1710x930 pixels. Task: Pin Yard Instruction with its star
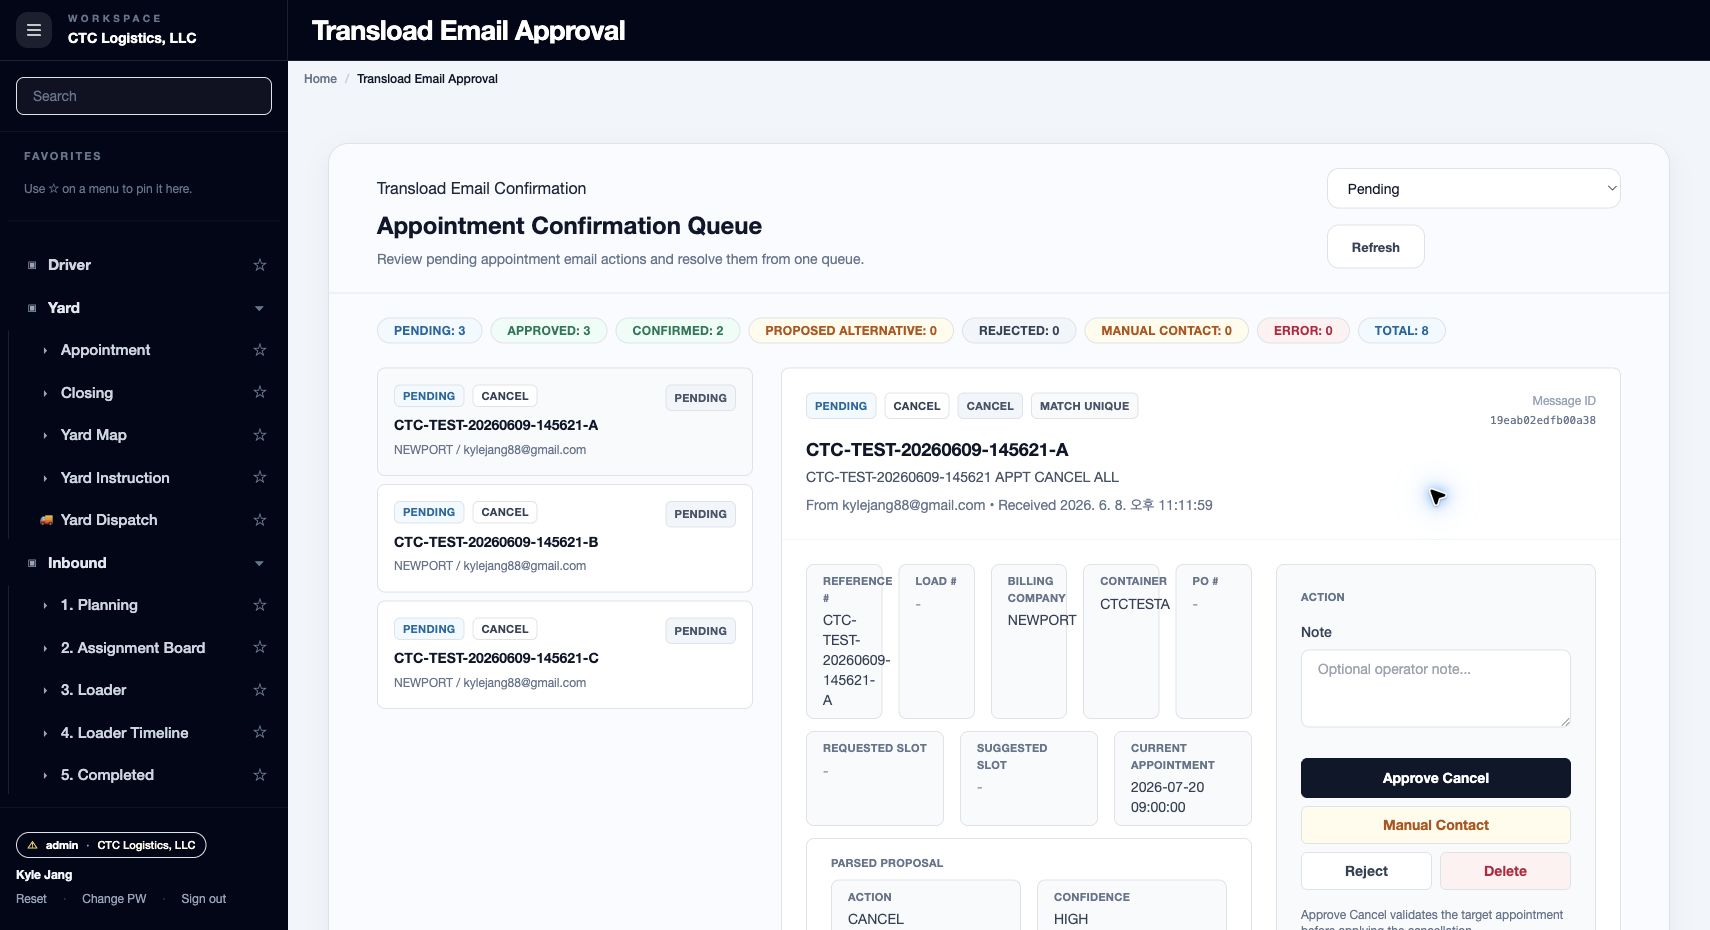[x=260, y=477]
